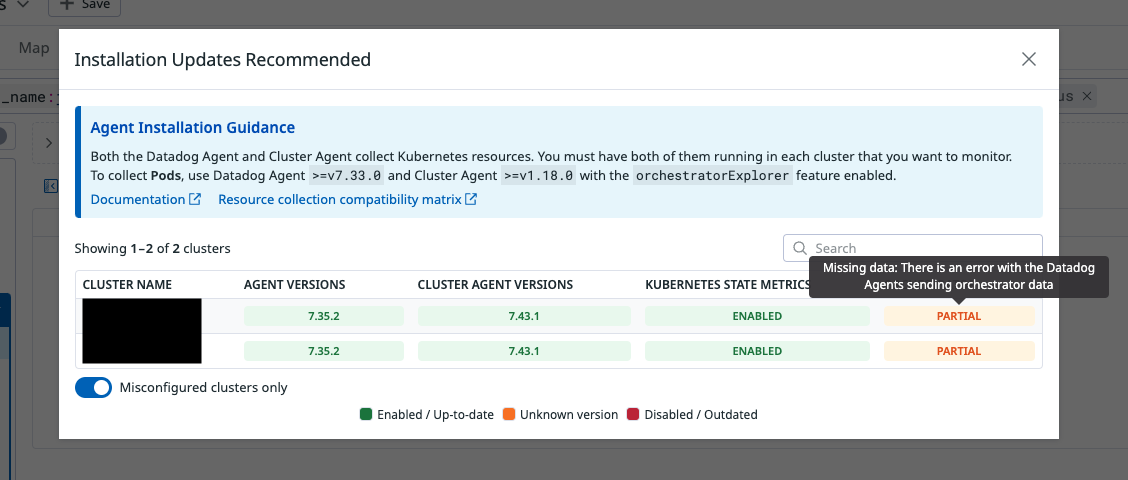The width and height of the screenshot is (1128, 480).
Task: Select second row cluster agent 7.43.1
Action: (524, 351)
